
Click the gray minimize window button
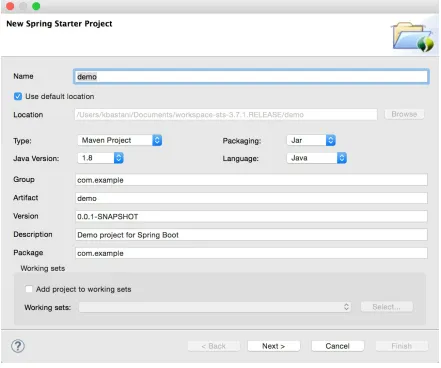coord(23,6)
